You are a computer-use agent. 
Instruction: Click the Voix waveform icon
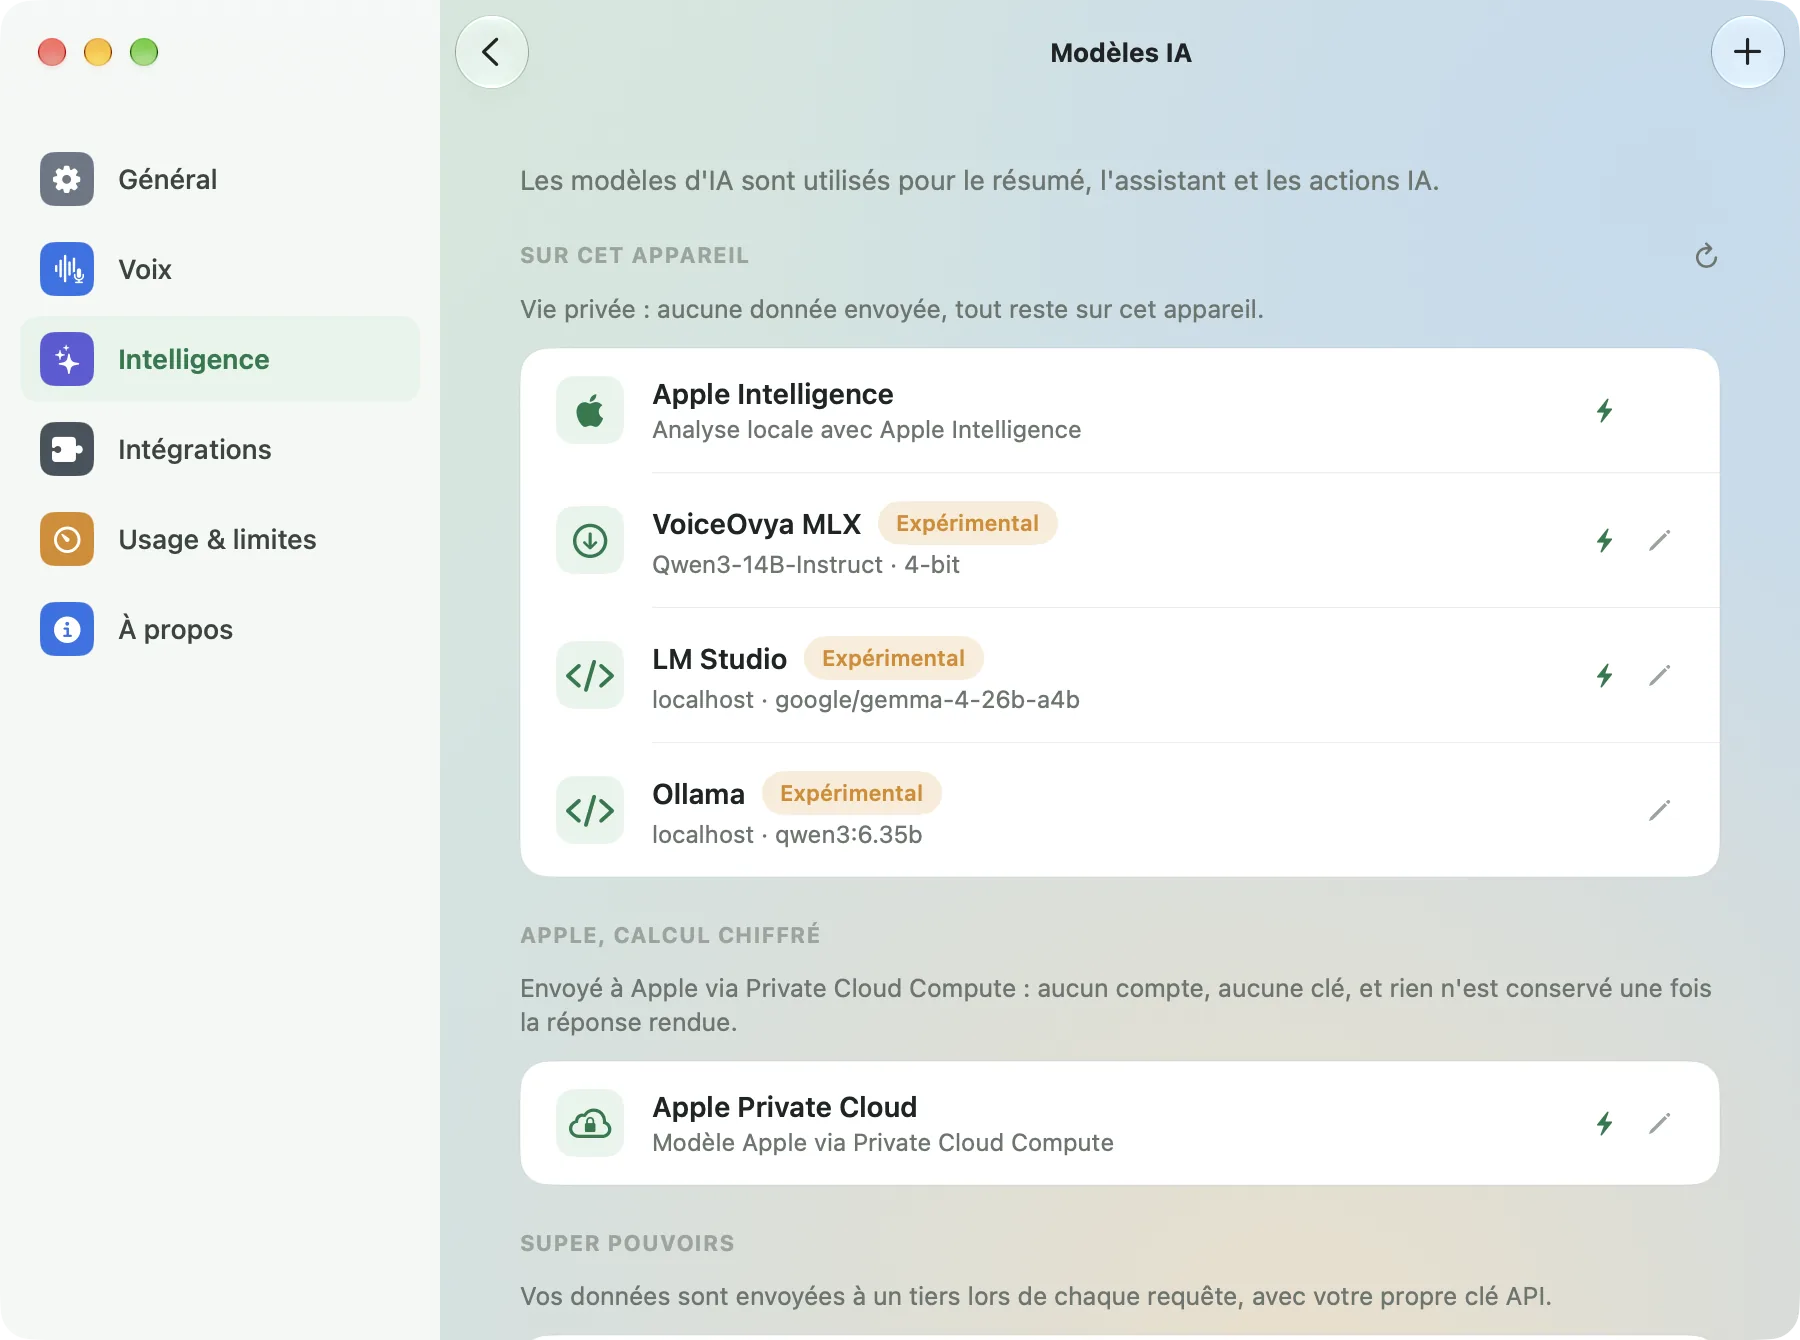pos(67,269)
